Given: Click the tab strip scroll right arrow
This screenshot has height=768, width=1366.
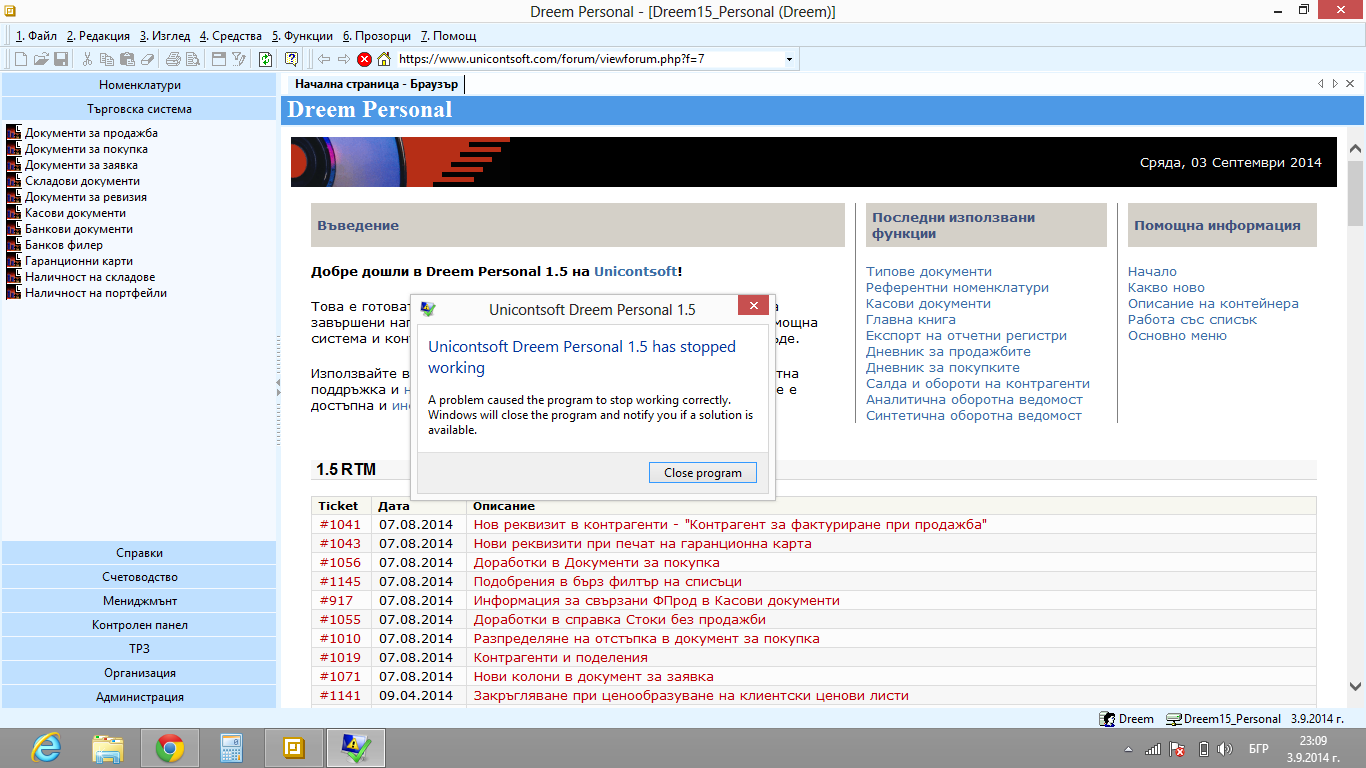Looking at the screenshot, I should [x=1335, y=84].
